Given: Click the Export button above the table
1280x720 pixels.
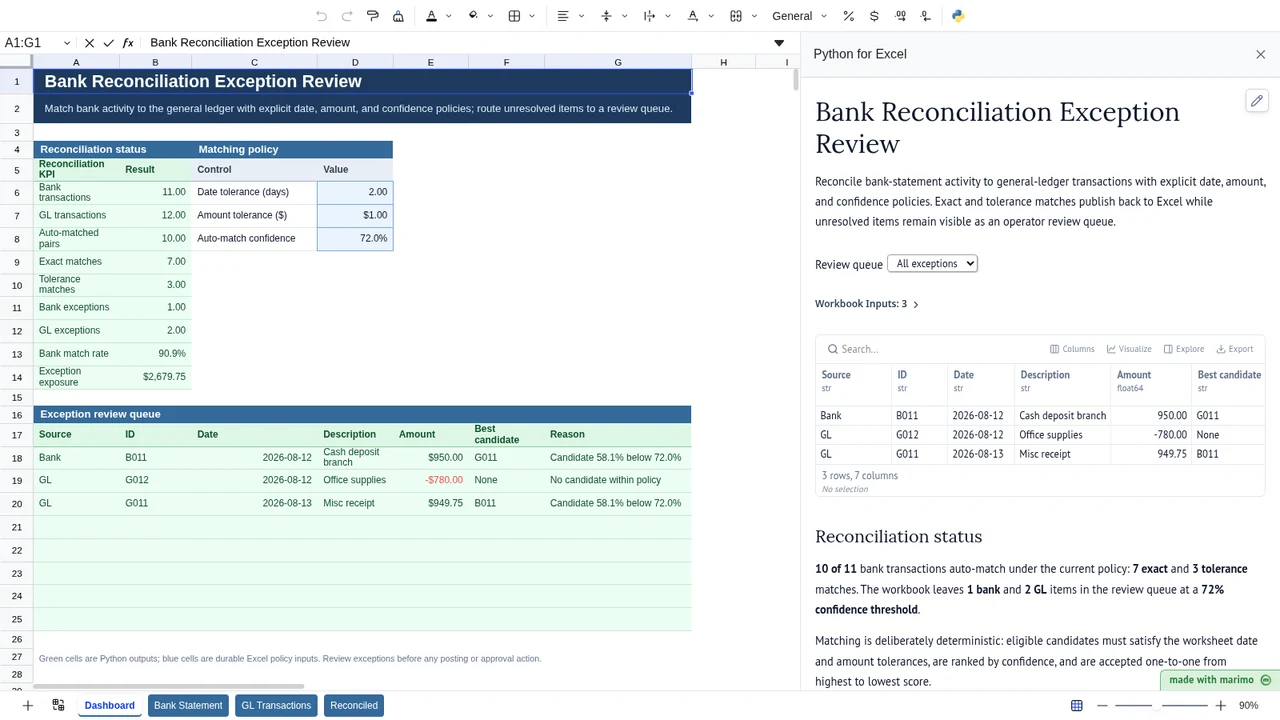Looking at the screenshot, I should point(1235,349).
